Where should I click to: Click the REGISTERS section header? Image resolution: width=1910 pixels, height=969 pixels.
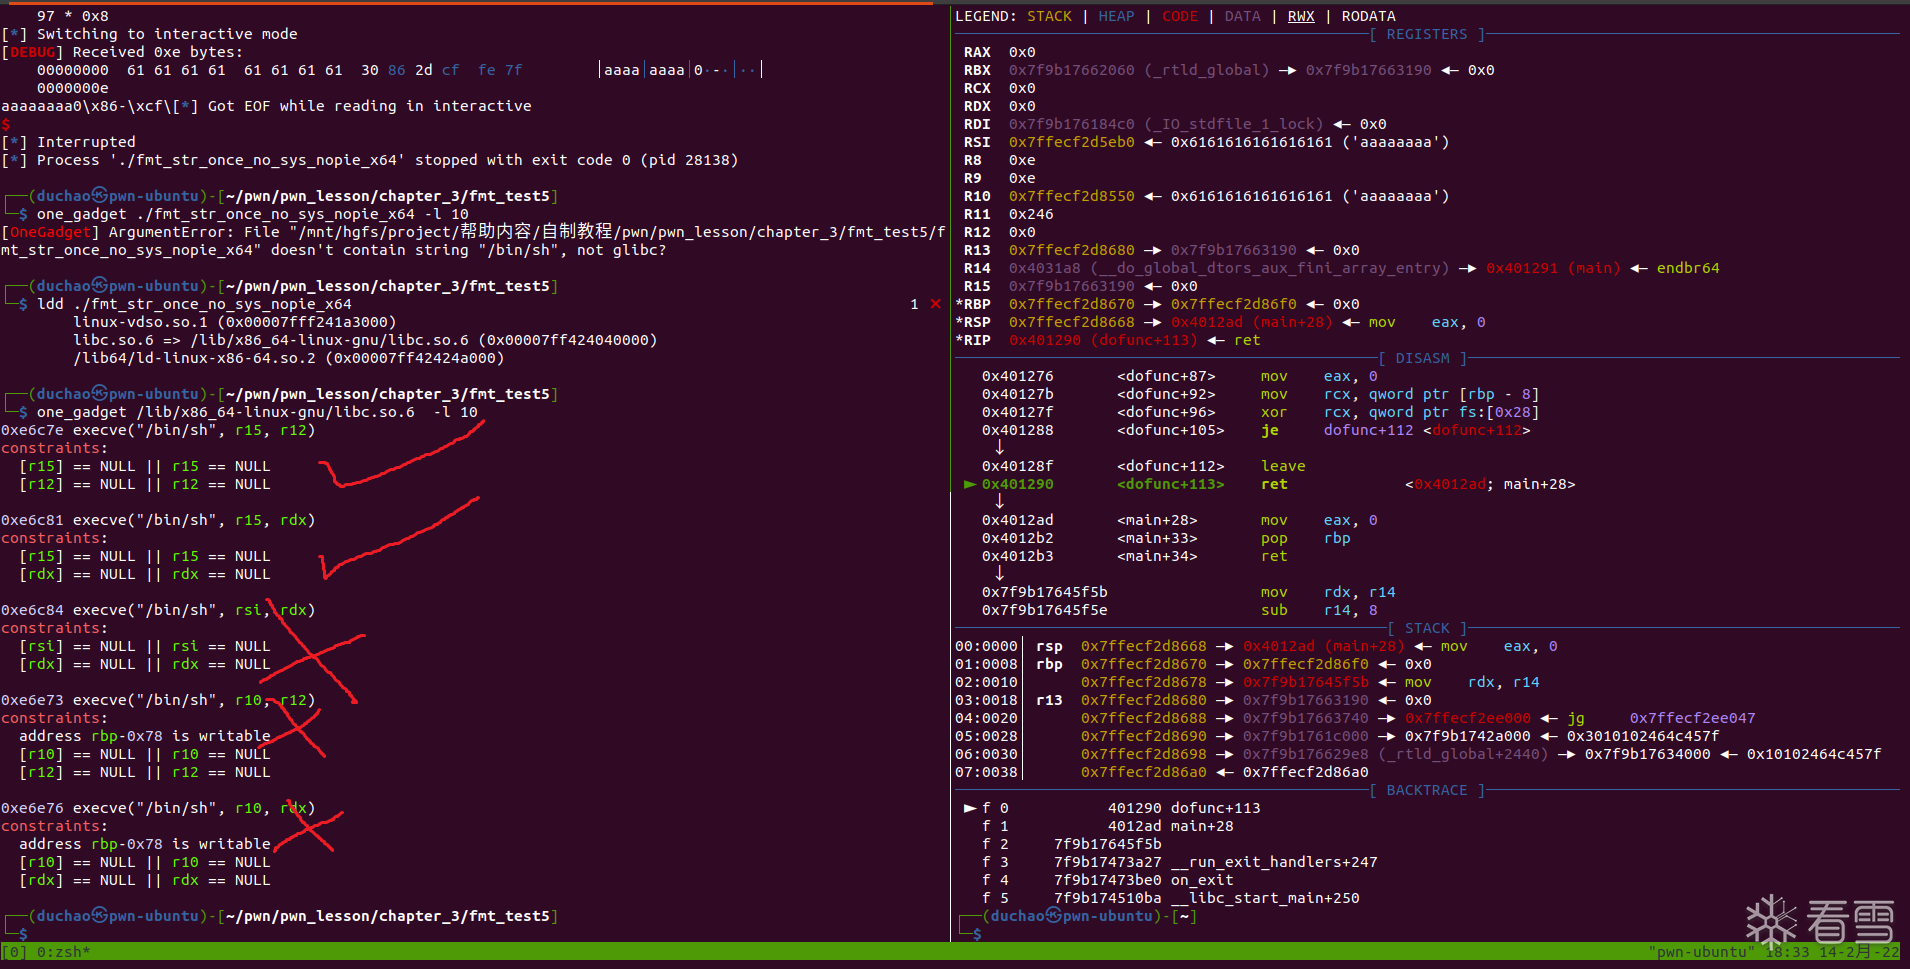1427,34
